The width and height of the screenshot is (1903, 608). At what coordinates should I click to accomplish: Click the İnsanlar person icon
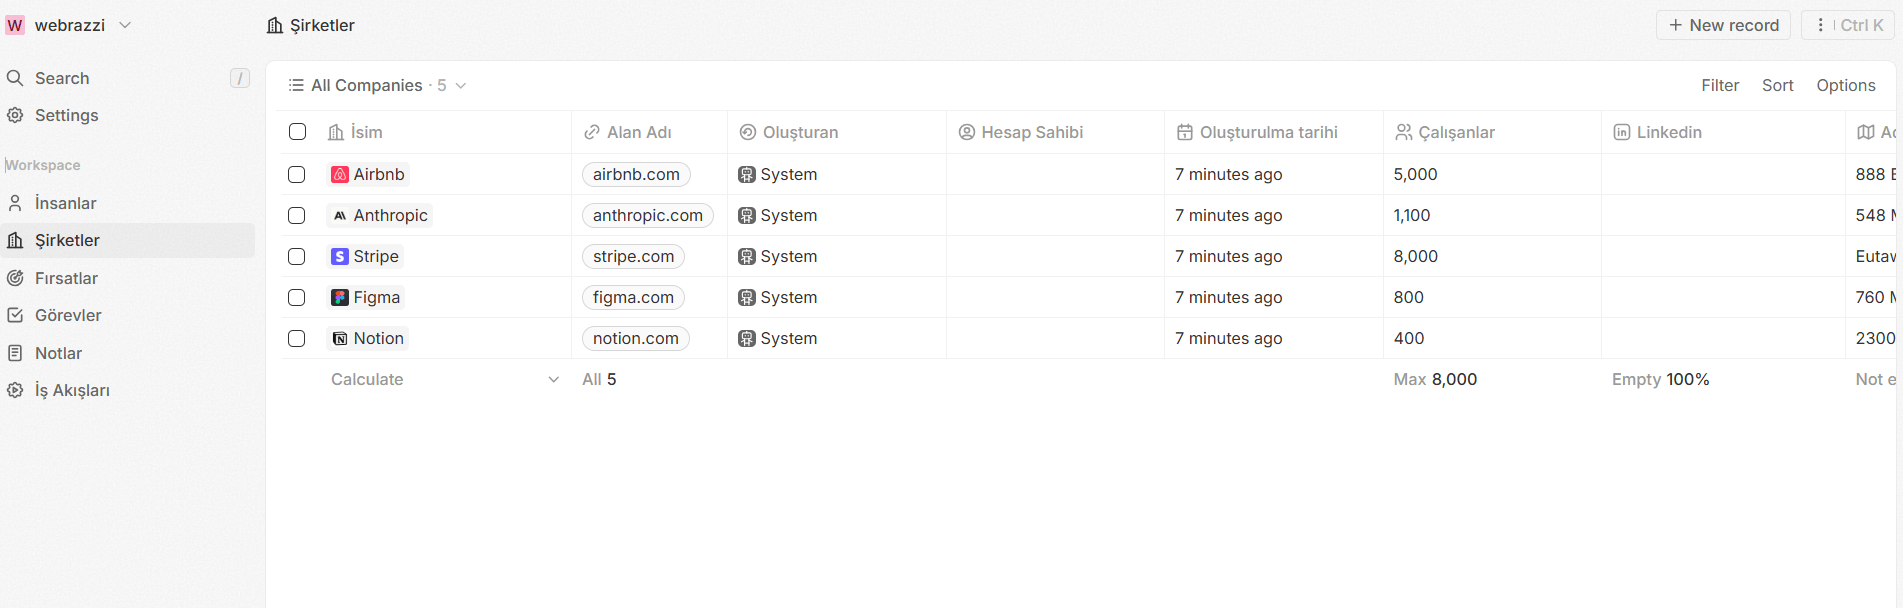(x=15, y=203)
